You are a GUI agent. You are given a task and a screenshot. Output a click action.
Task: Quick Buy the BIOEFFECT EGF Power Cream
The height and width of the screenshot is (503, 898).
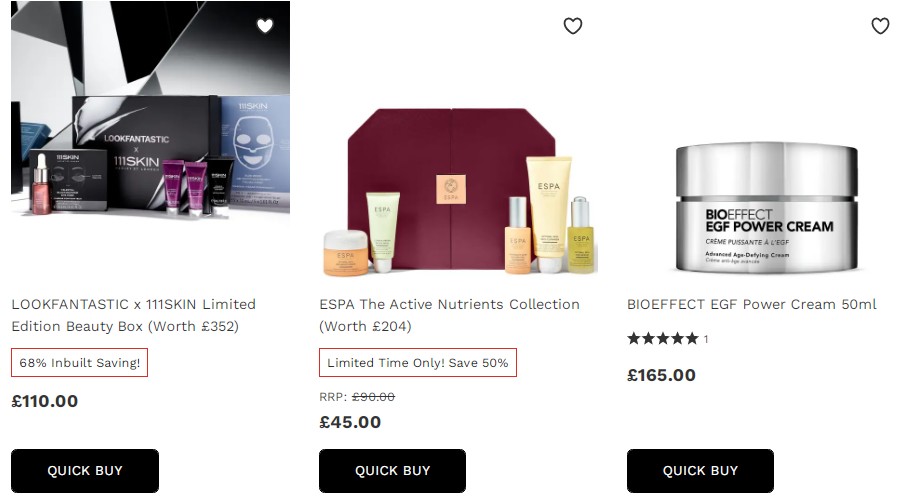point(700,471)
